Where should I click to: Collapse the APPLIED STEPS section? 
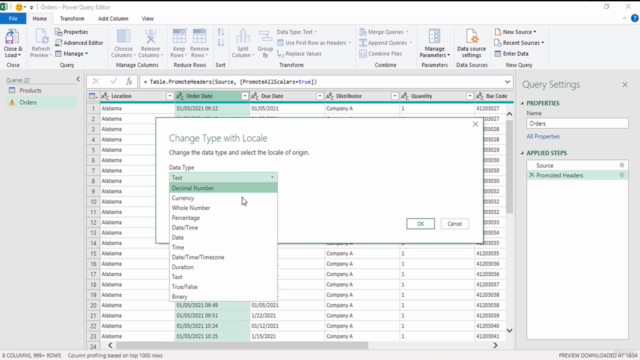pos(522,153)
